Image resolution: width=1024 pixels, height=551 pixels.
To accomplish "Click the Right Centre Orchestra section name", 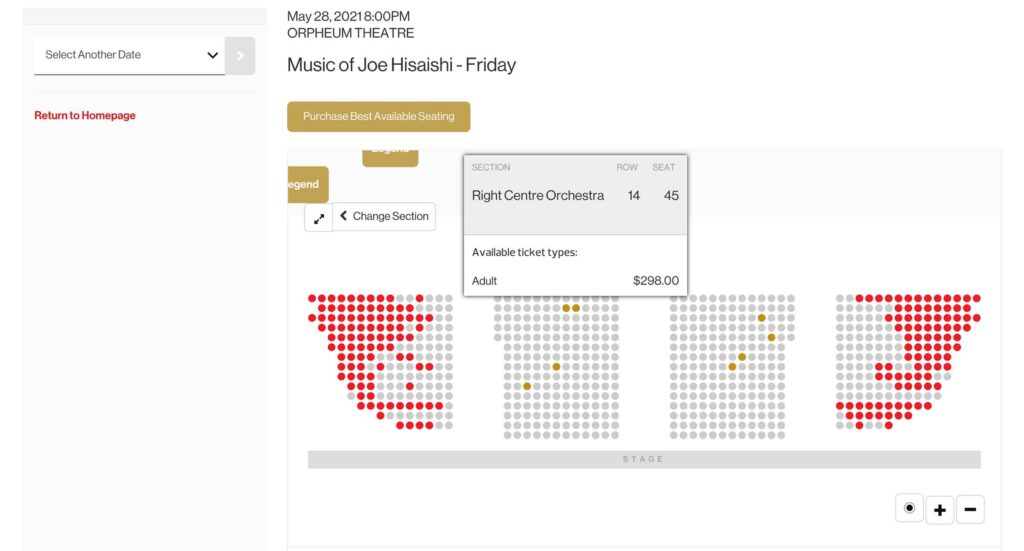I will click(x=538, y=196).
